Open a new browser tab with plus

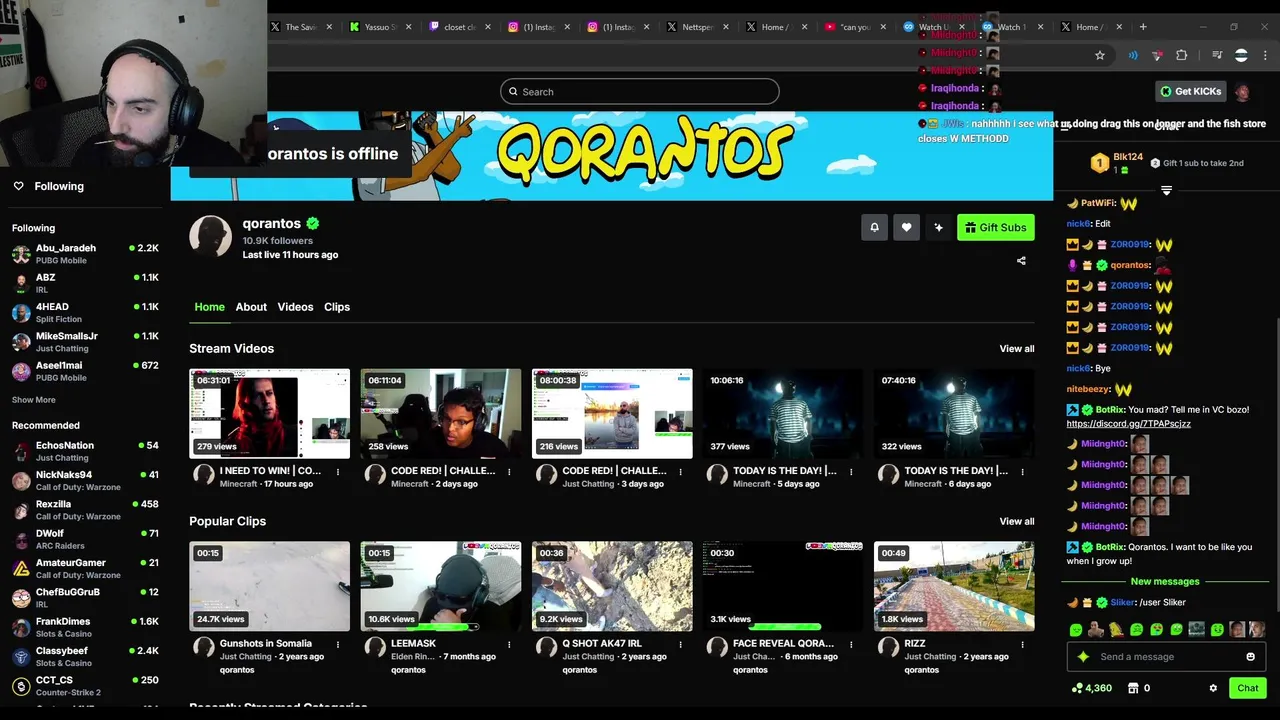pyautogui.click(x=1143, y=27)
